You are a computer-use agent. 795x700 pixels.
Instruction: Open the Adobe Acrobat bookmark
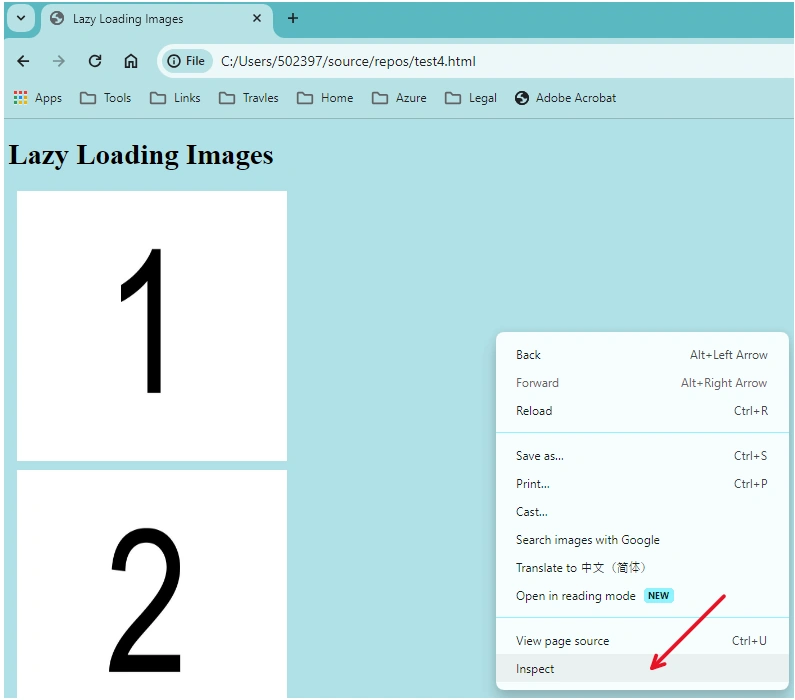pyautogui.click(x=565, y=98)
